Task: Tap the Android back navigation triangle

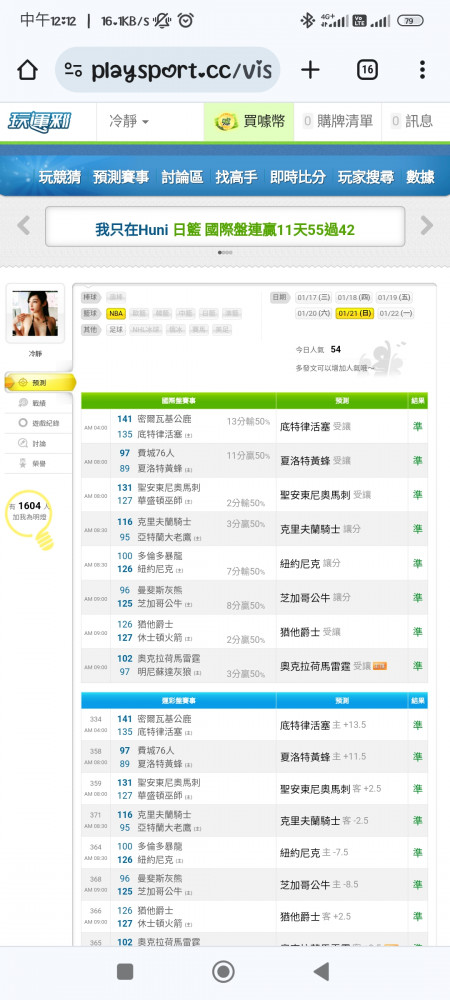Action: tap(321, 971)
